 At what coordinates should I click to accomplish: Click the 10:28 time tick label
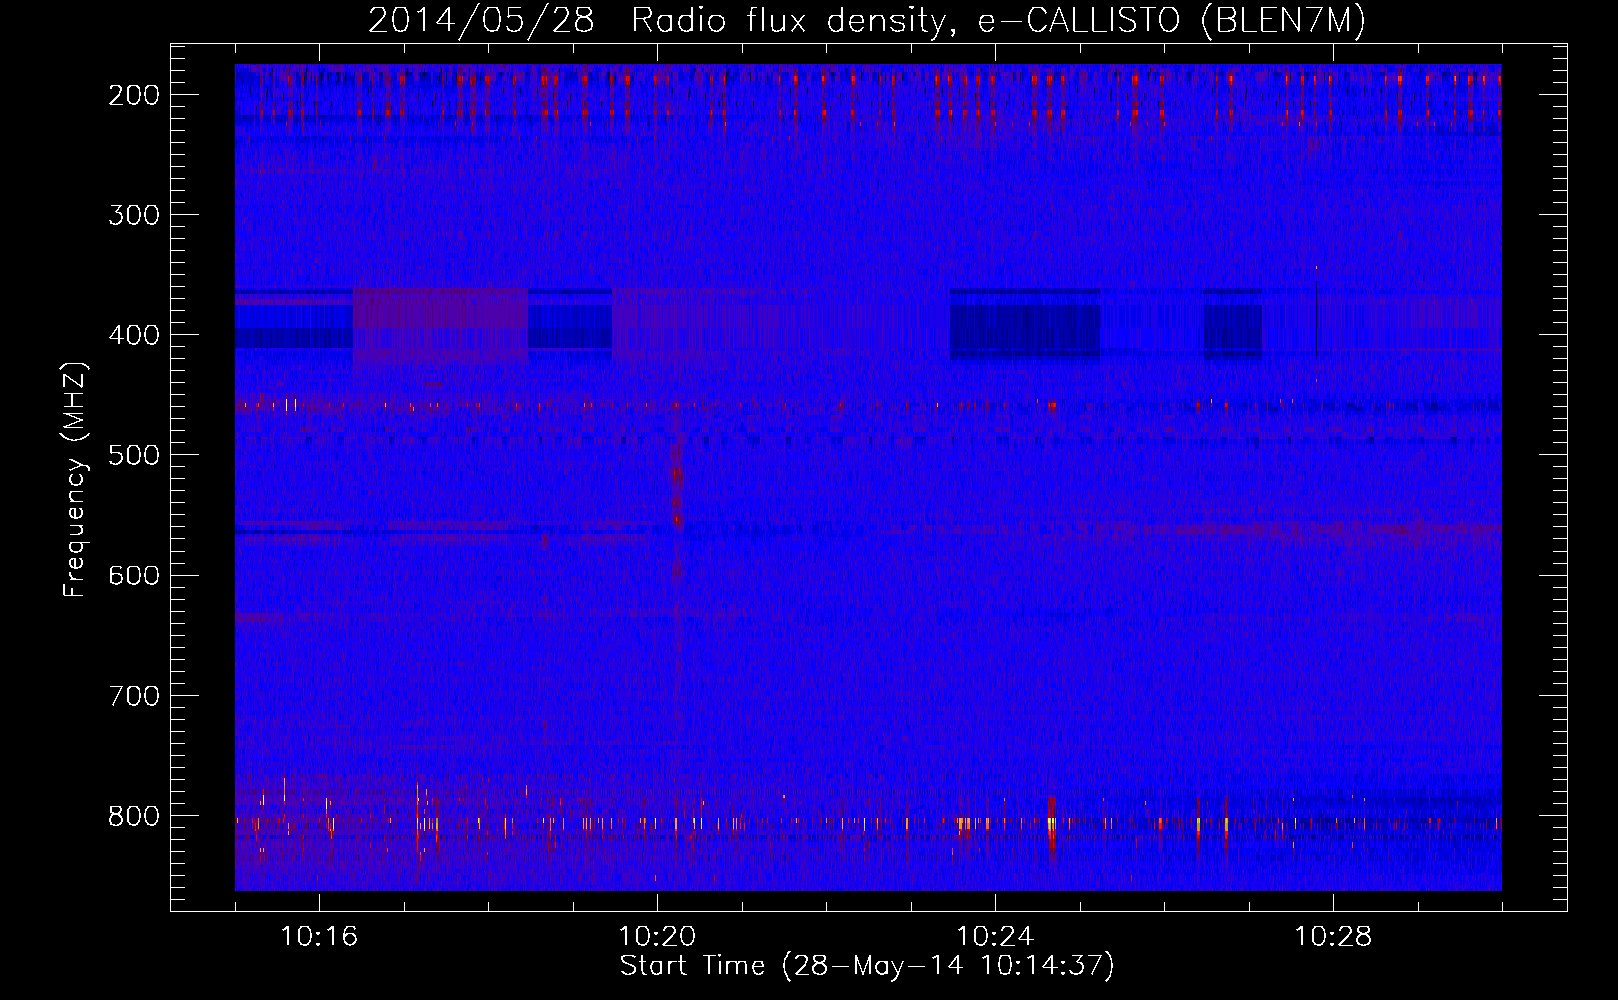pyautogui.click(x=1333, y=937)
